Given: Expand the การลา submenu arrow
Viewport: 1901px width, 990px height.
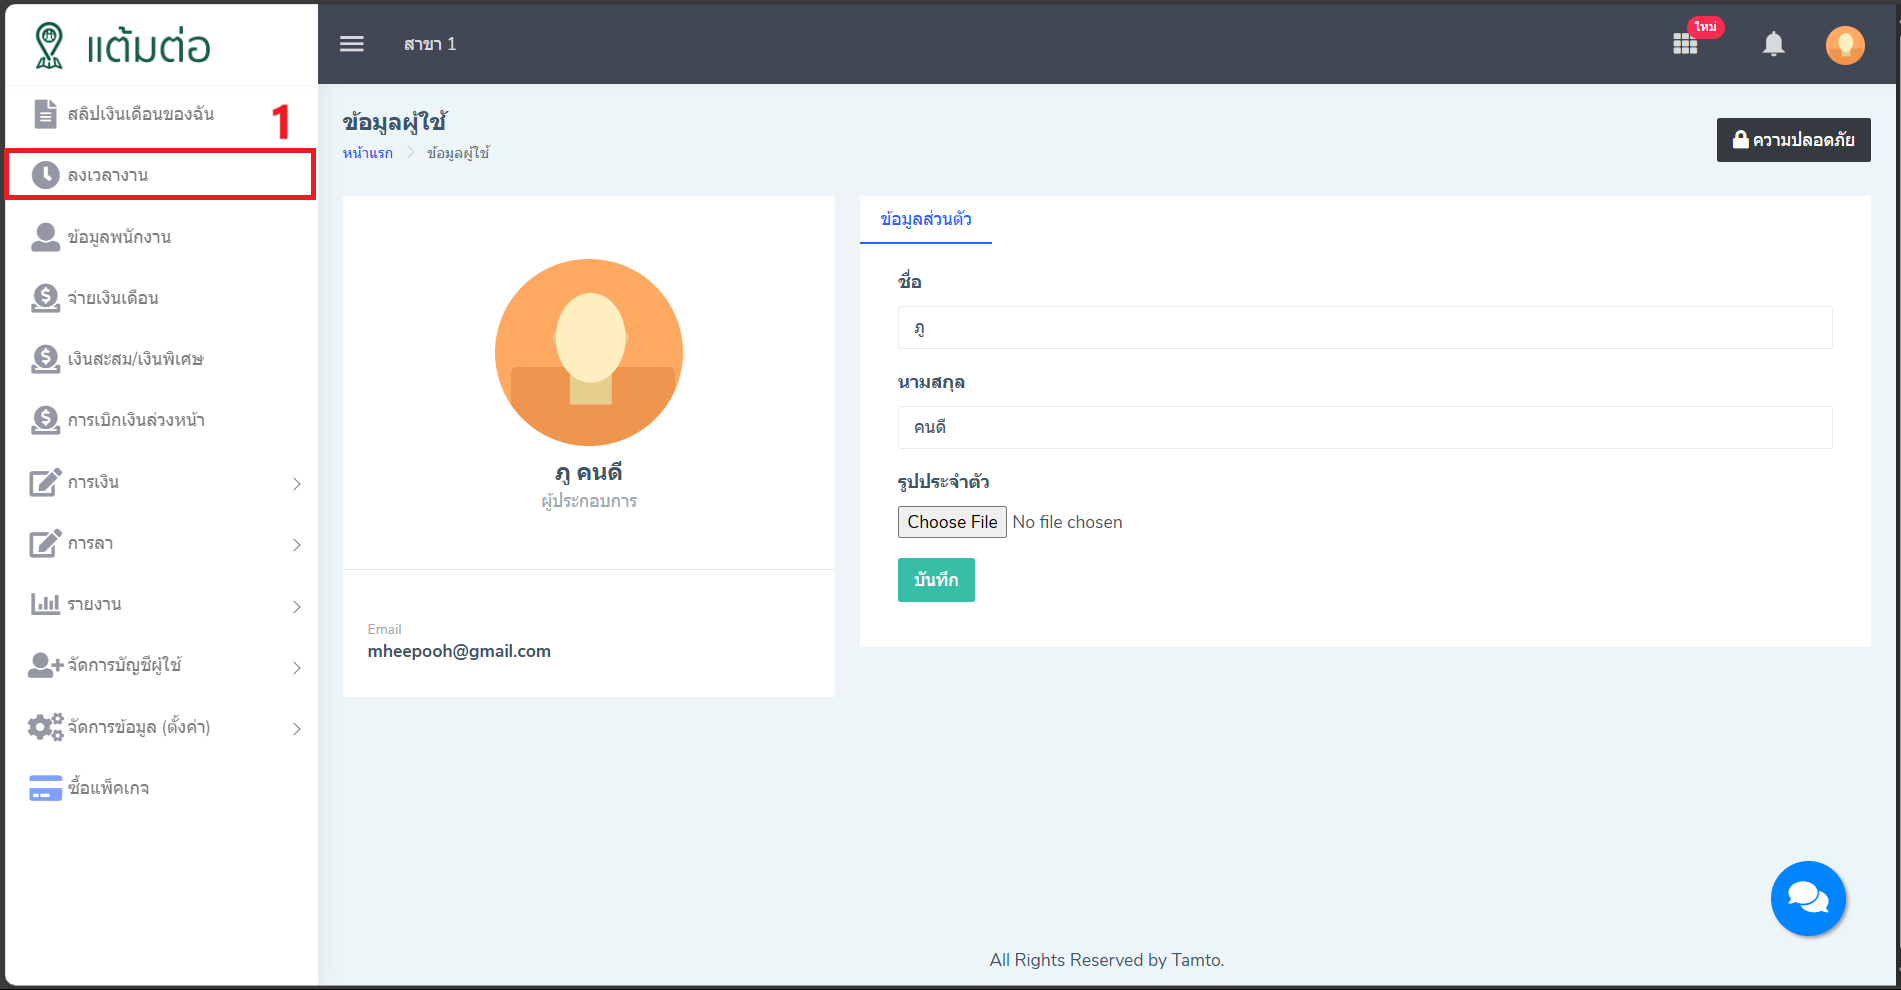Looking at the screenshot, I should pos(297,545).
